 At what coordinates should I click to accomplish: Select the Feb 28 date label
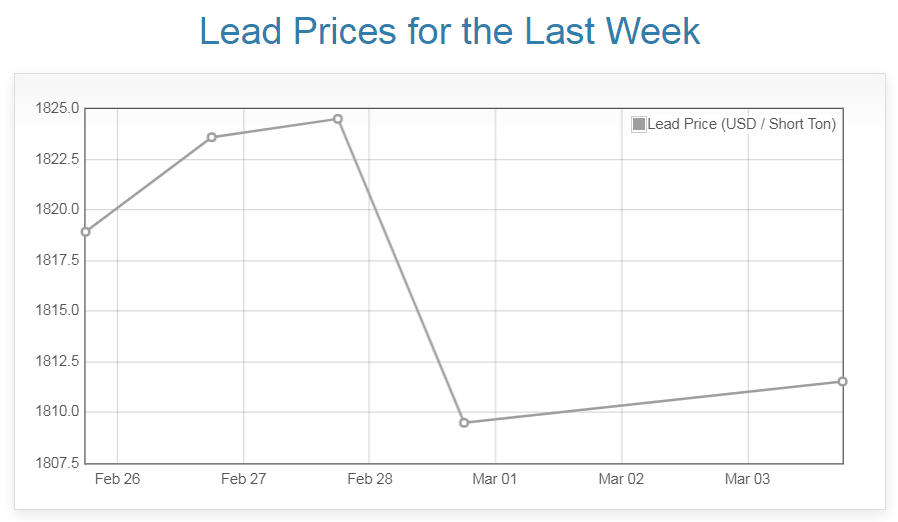click(x=369, y=479)
